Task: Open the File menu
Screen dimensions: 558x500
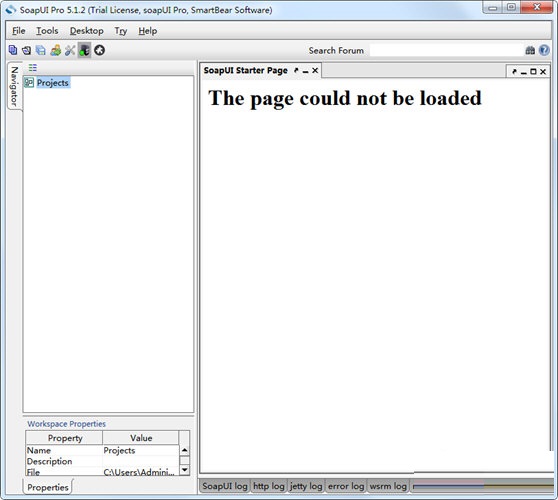Action: 19,31
